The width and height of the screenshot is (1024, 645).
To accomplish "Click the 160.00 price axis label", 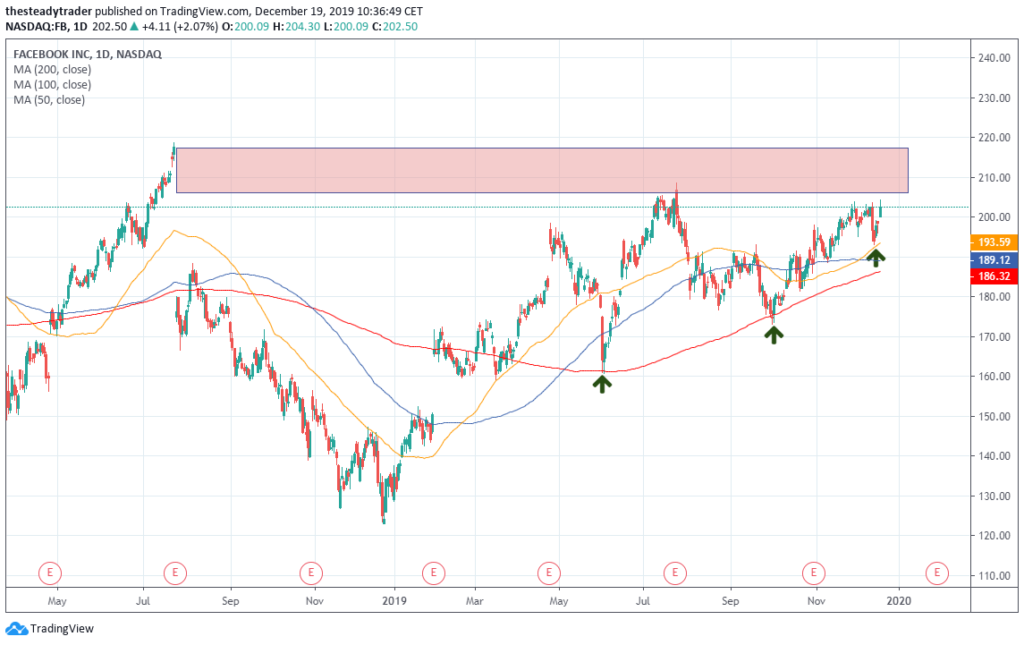I will click(994, 377).
